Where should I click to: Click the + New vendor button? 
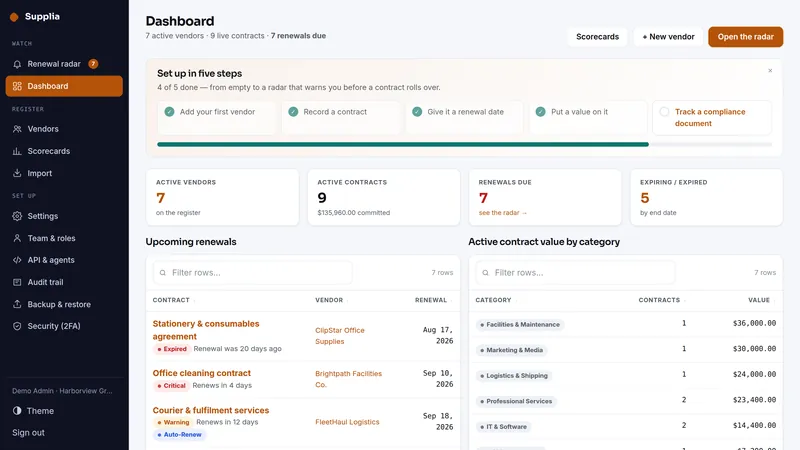pos(668,37)
